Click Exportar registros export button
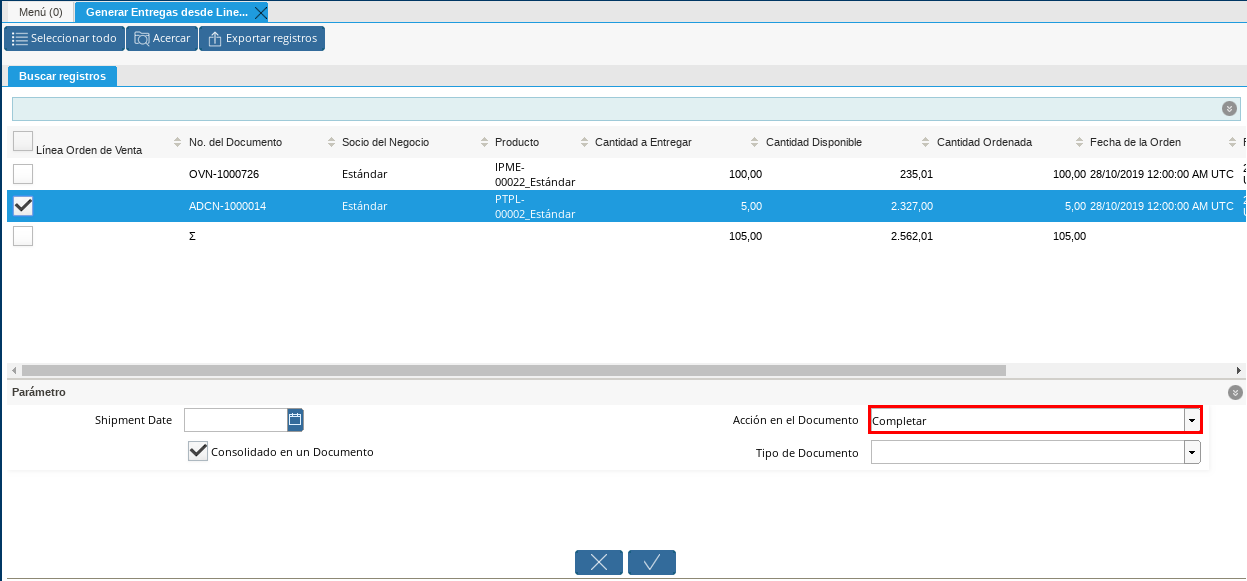1247x581 pixels. point(262,39)
